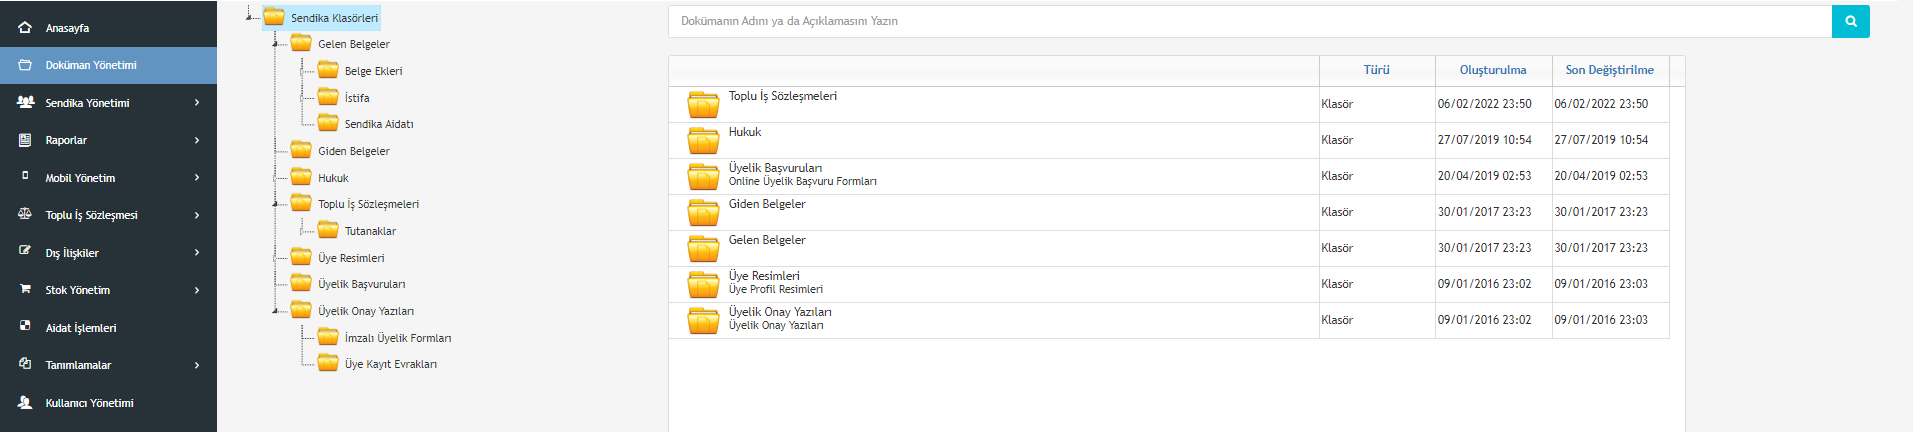Click the Anasayfa home icon
This screenshot has width=1913, height=432.
[25, 28]
